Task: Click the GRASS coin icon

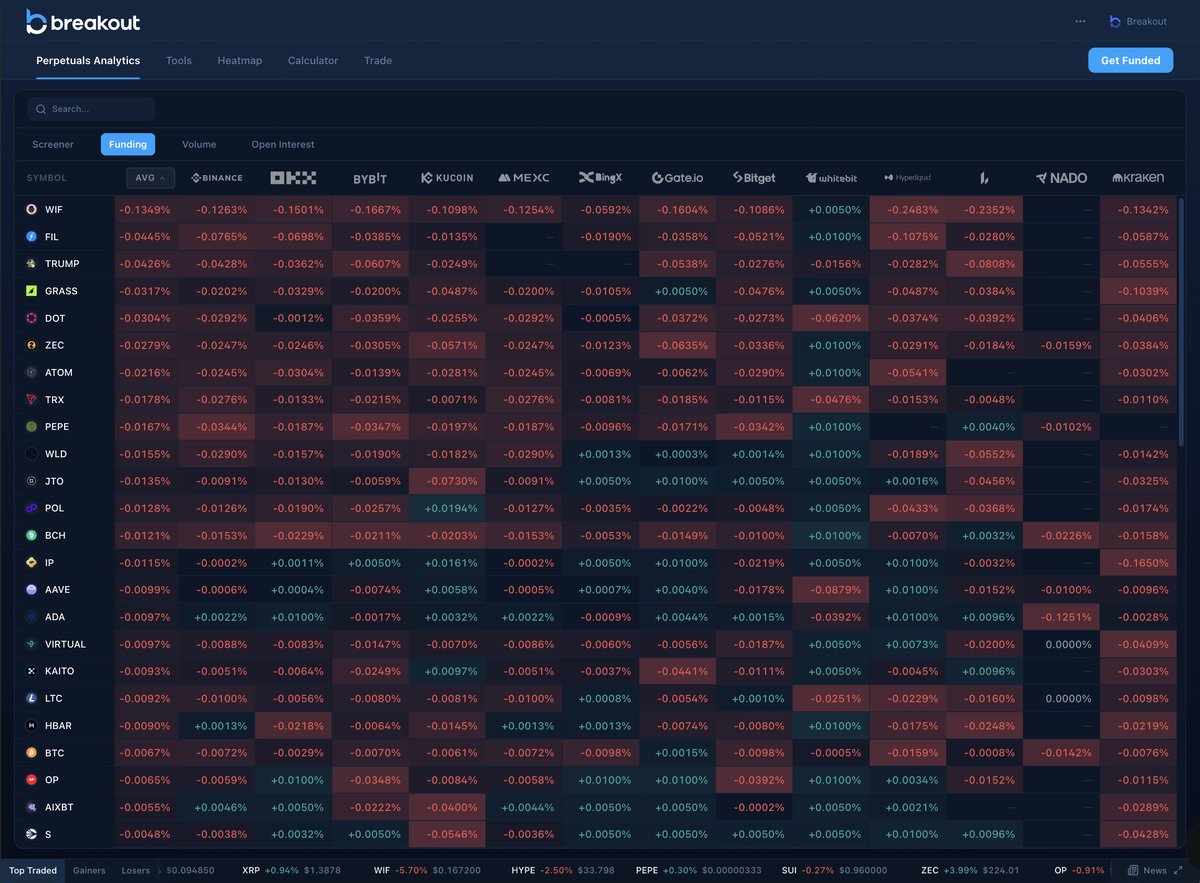Action: coord(32,291)
